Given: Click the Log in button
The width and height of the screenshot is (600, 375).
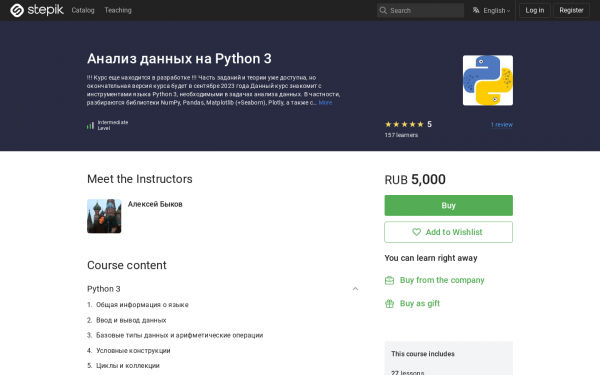Looking at the screenshot, I should click(535, 10).
